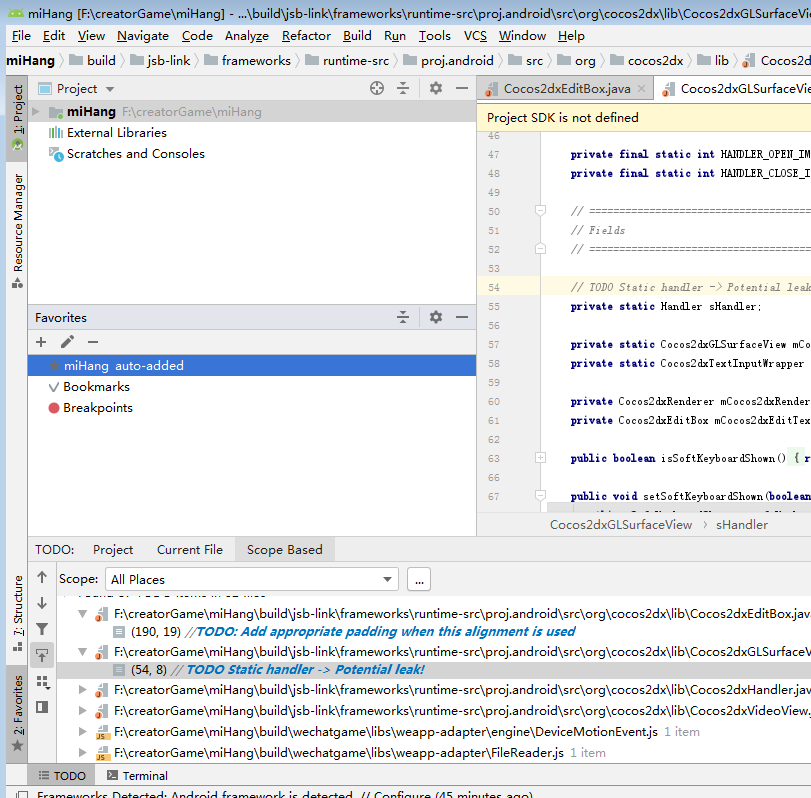Open the 1: Project tool window stripe

18,118
